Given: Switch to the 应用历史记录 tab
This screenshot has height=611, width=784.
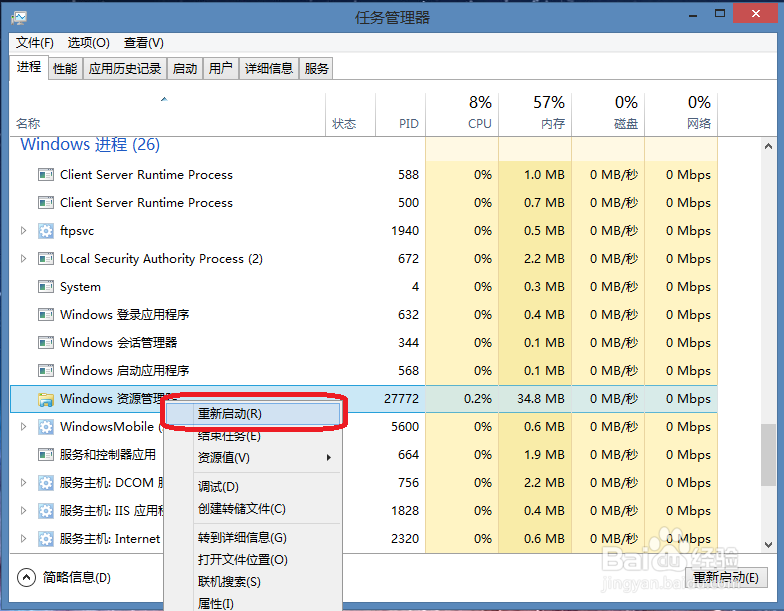Looking at the screenshot, I should 125,68.
